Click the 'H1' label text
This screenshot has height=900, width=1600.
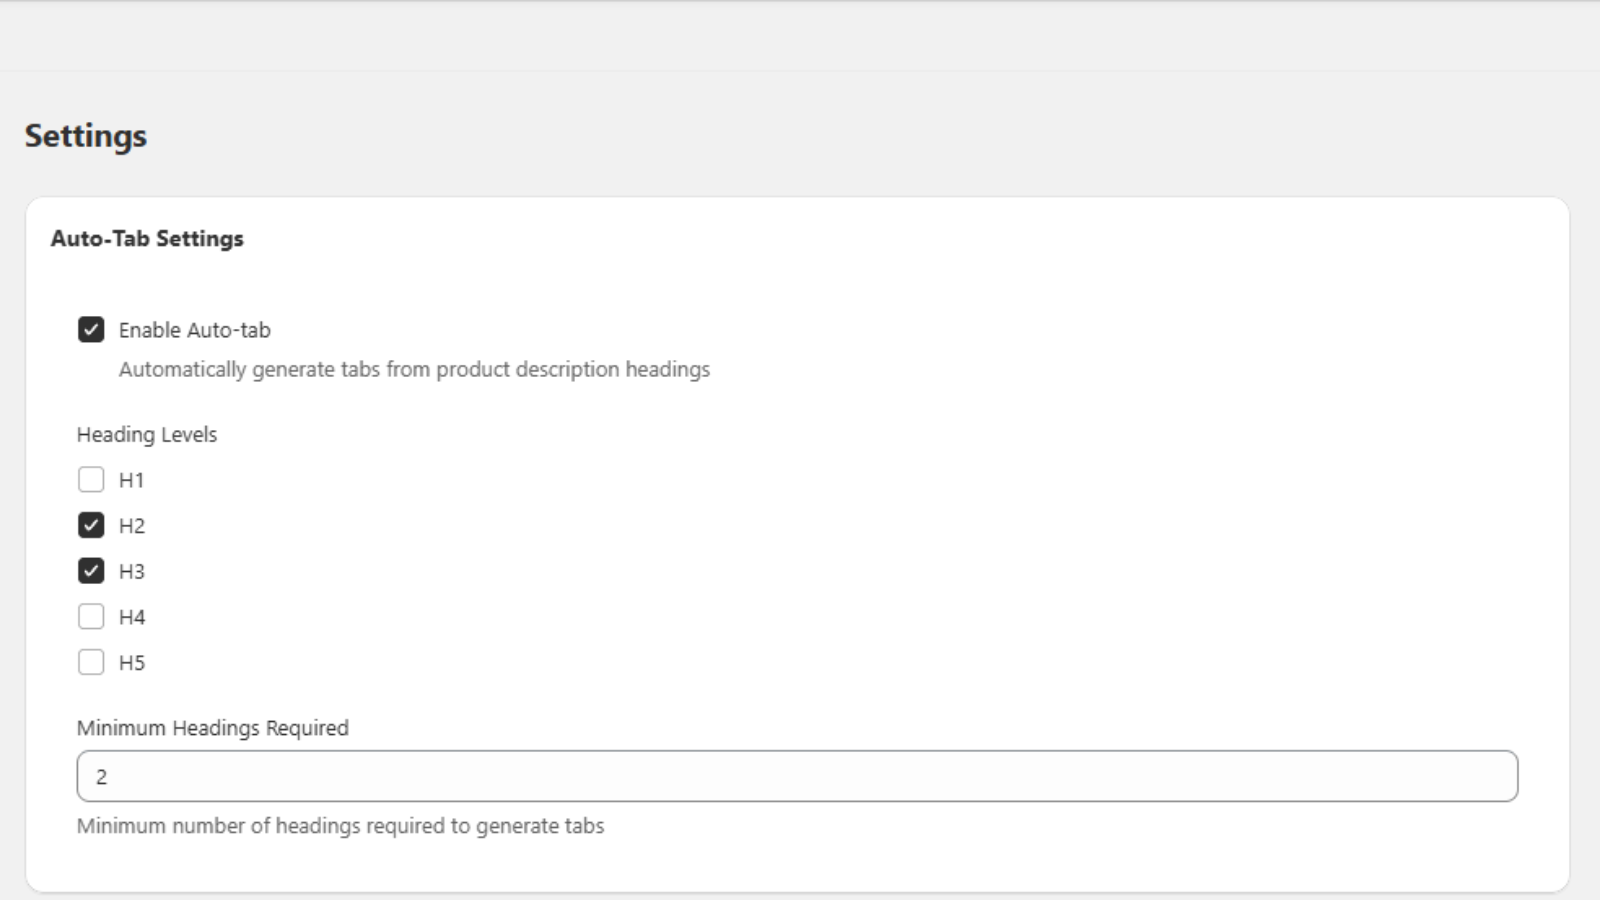pos(131,480)
